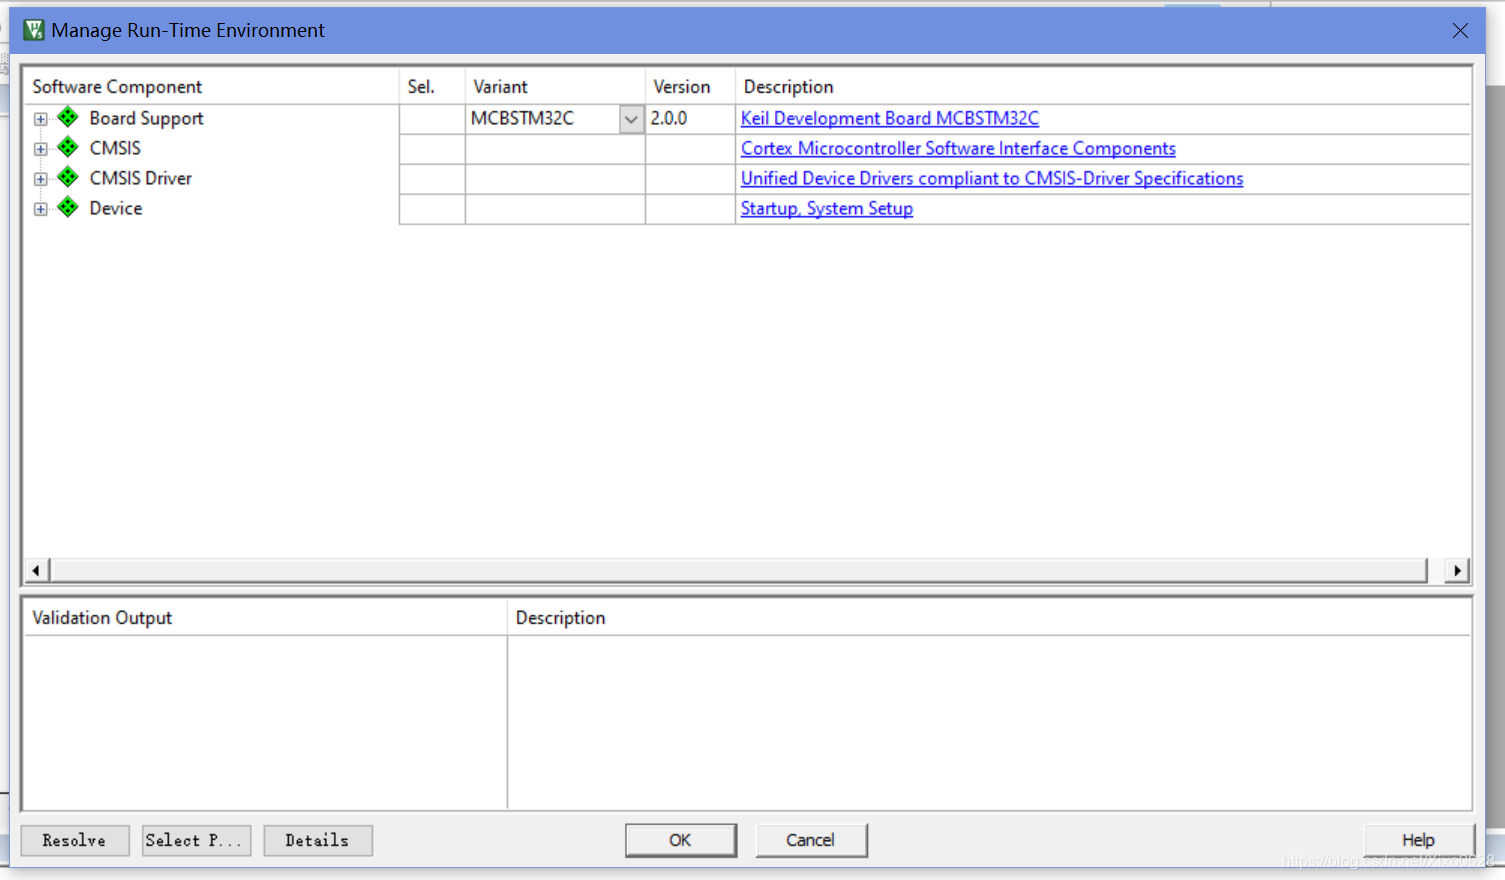Open the MCBSTM32C variant dropdown
The width and height of the screenshot is (1505, 880).
click(631, 119)
